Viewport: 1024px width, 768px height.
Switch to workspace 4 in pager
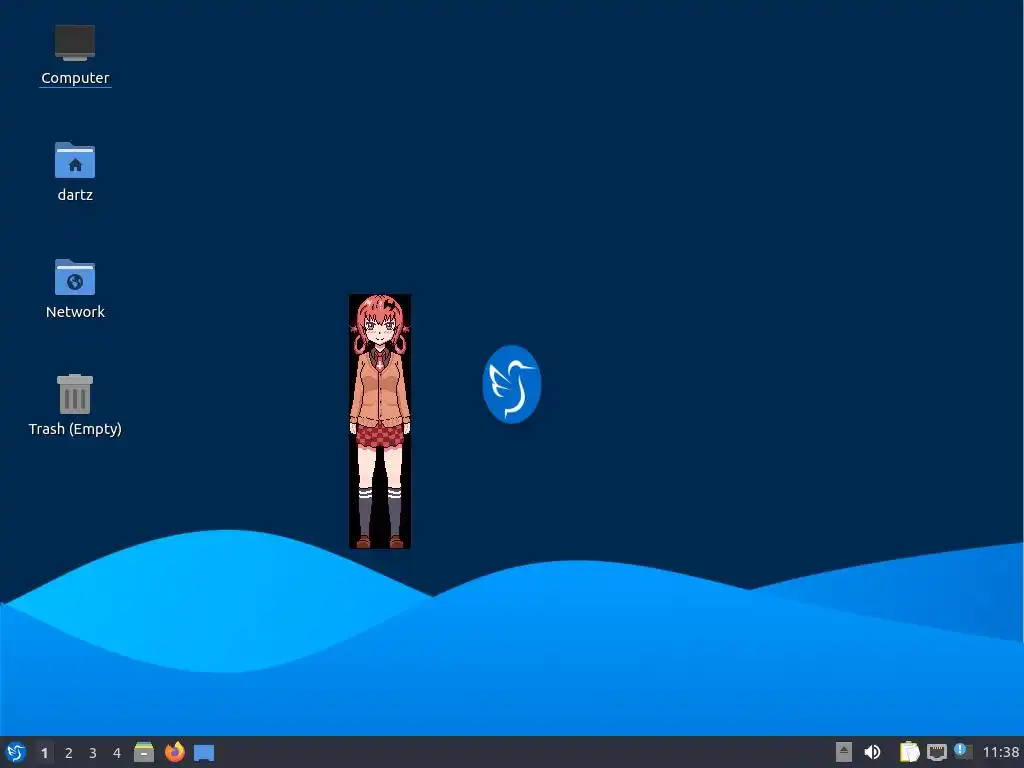[117, 753]
